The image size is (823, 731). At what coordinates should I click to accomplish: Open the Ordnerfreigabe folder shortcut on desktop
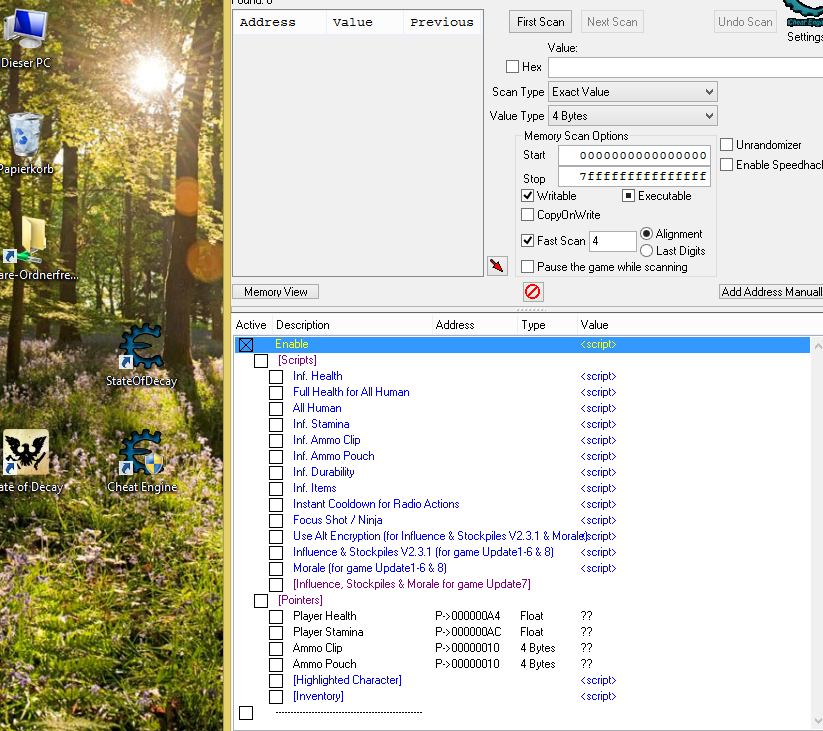click(33, 249)
